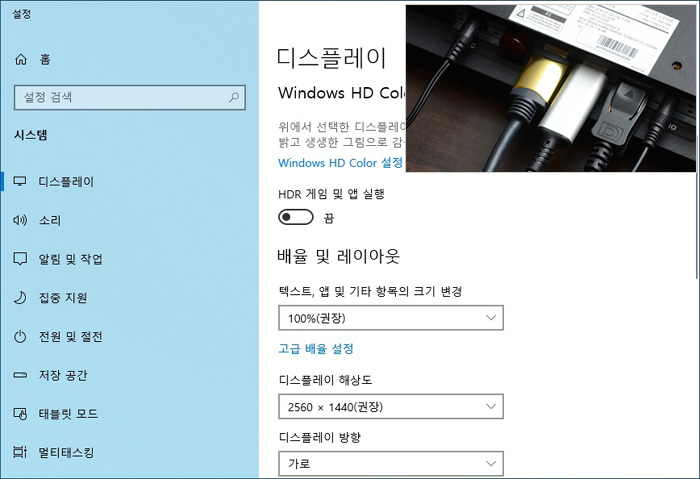Toggle HDR games and apps switch
Image resolution: width=700 pixels, height=479 pixels.
296,217
